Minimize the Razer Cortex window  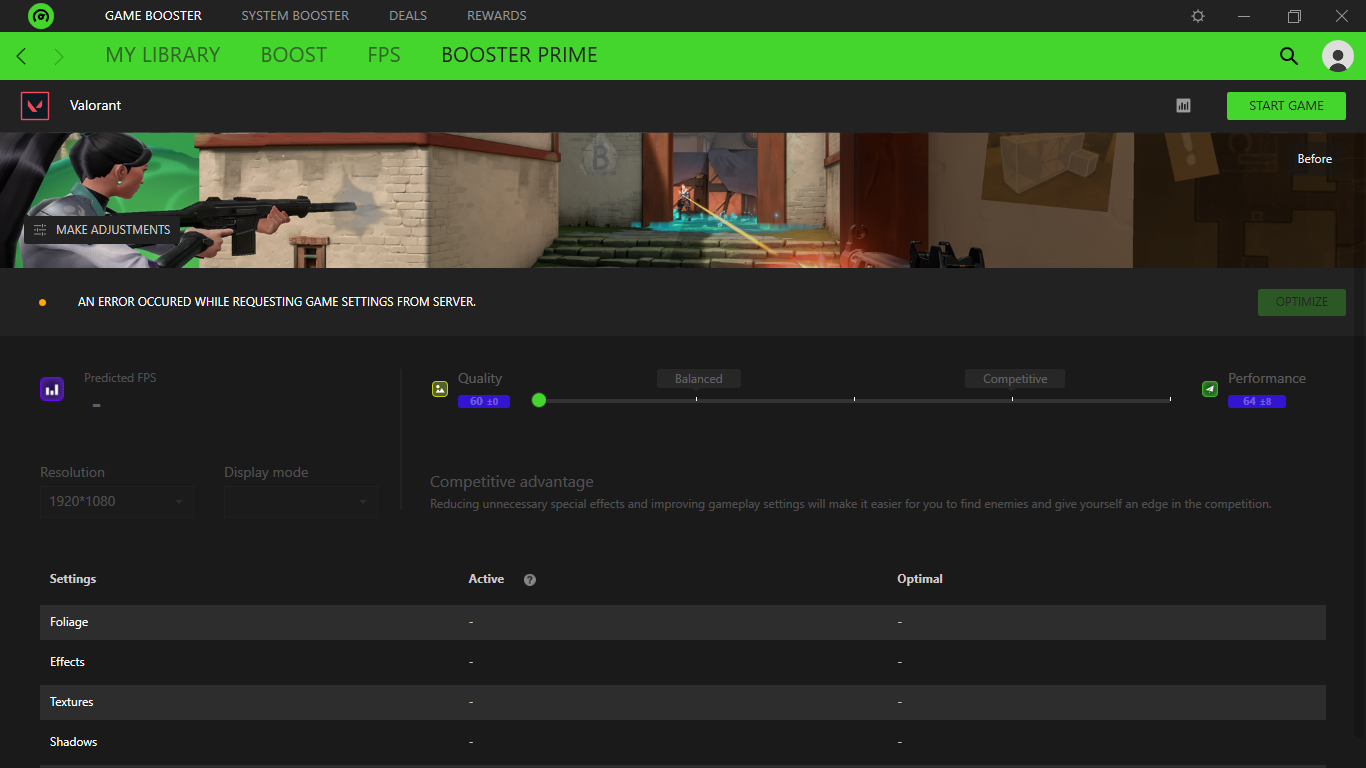1244,16
